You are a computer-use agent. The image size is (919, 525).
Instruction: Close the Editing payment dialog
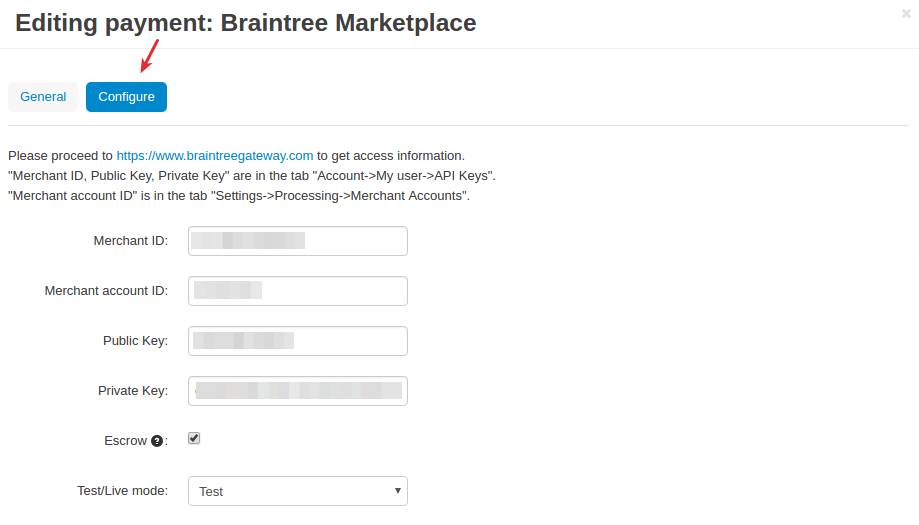[906, 13]
